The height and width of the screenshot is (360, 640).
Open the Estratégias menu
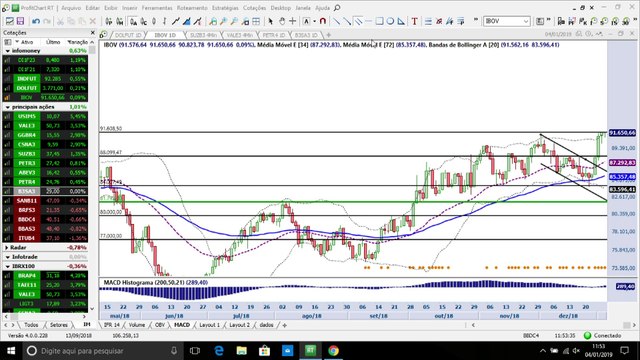(225, 8)
